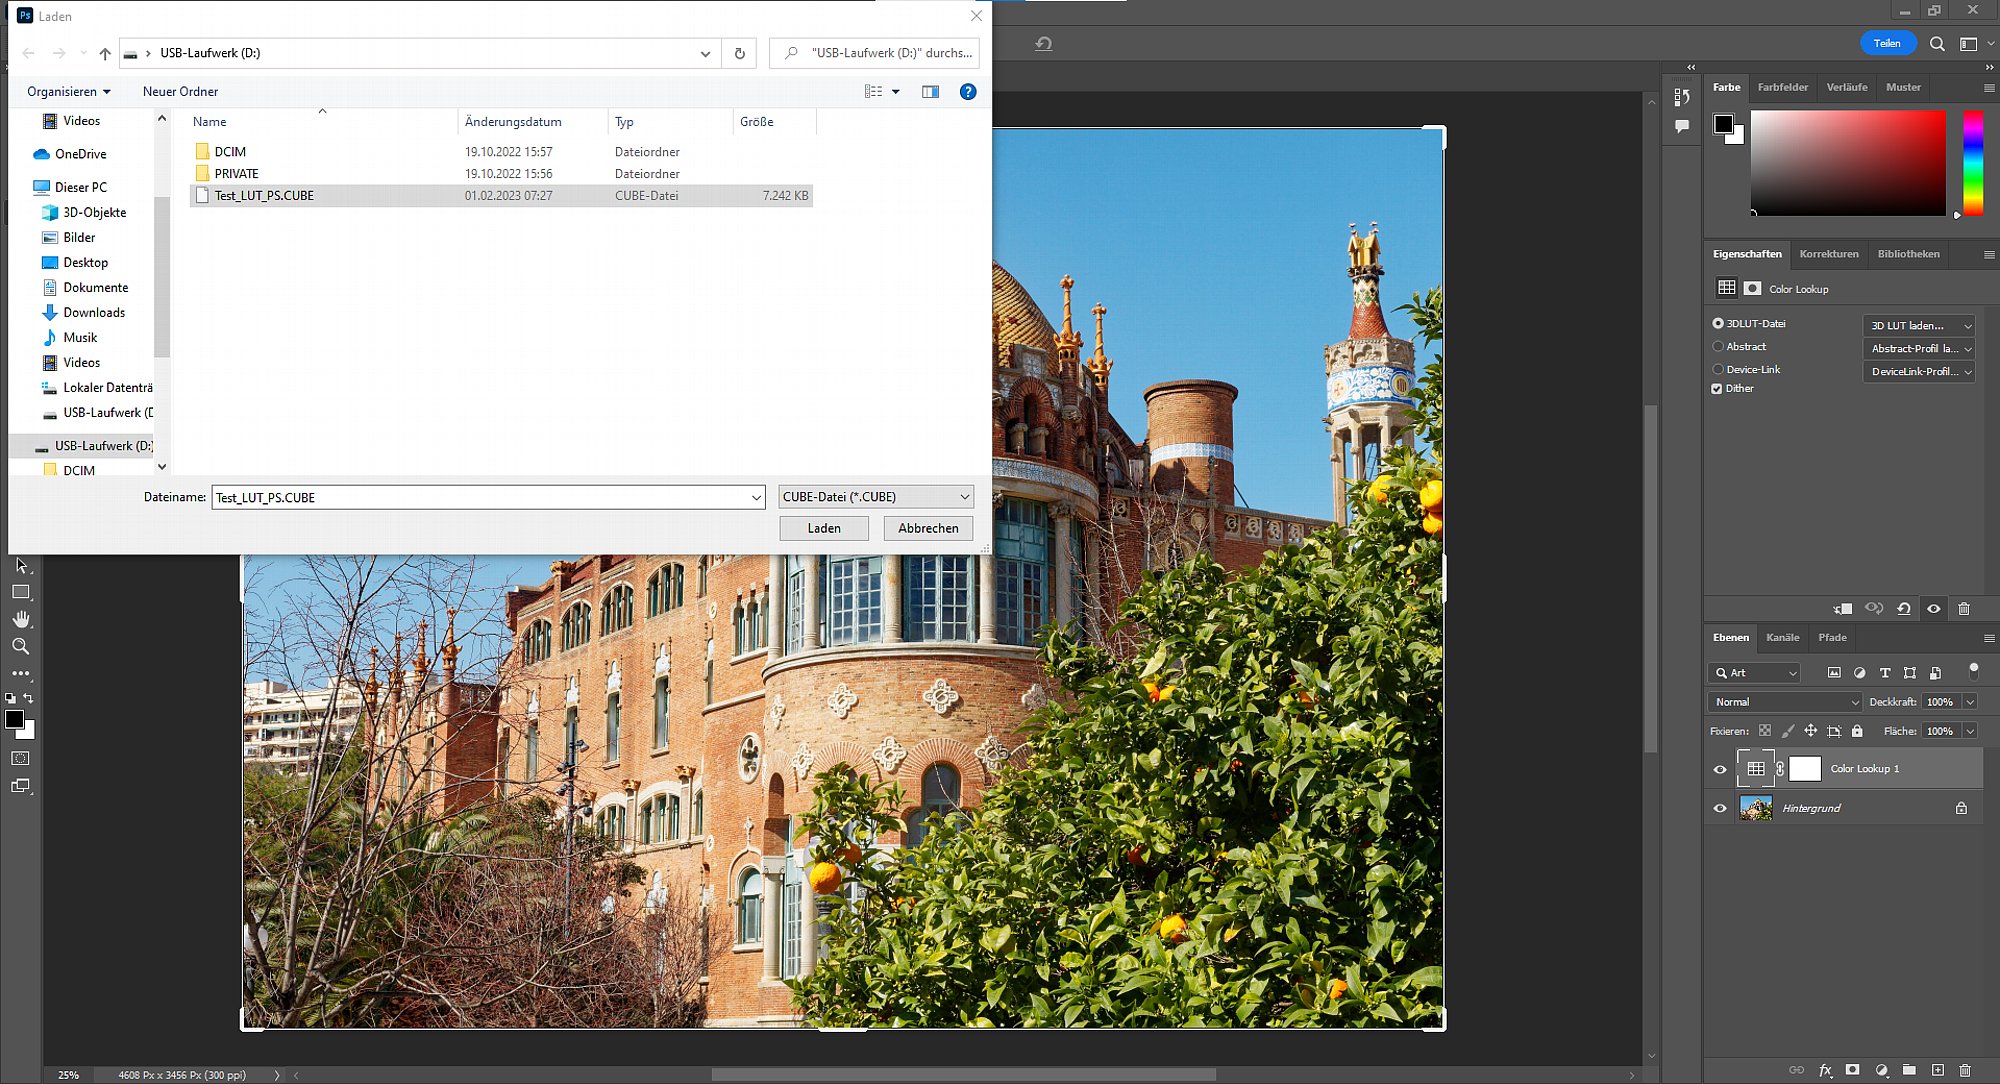This screenshot has height=1084, width=2000.
Task: Click the Dateiname input field
Action: (x=488, y=497)
